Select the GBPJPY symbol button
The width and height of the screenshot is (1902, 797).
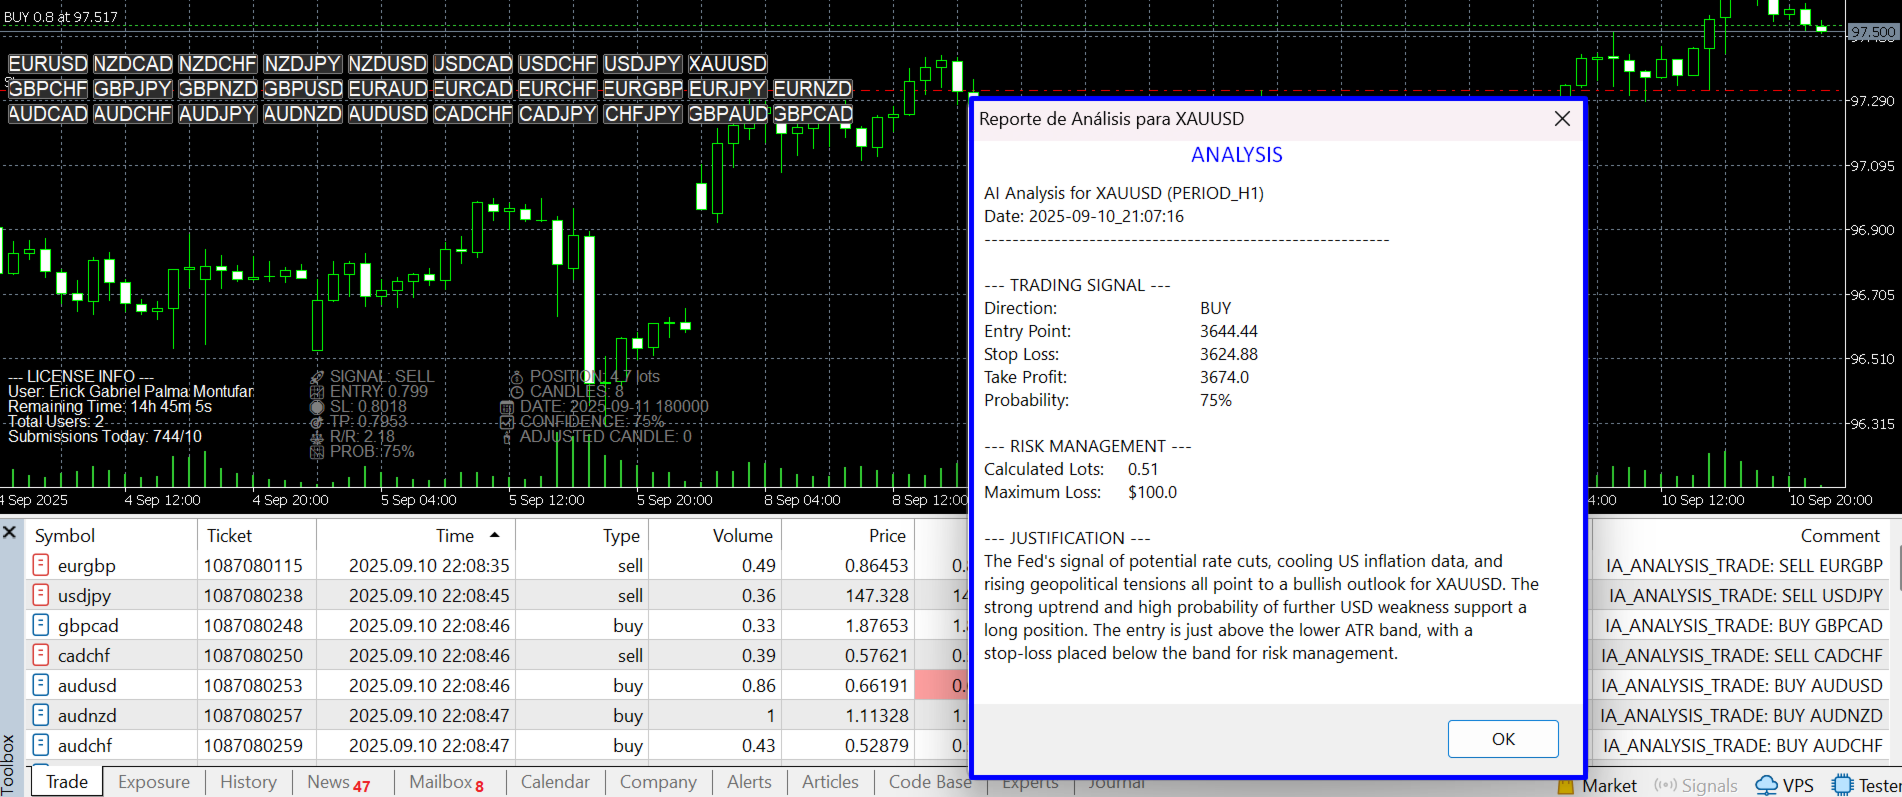click(x=133, y=88)
